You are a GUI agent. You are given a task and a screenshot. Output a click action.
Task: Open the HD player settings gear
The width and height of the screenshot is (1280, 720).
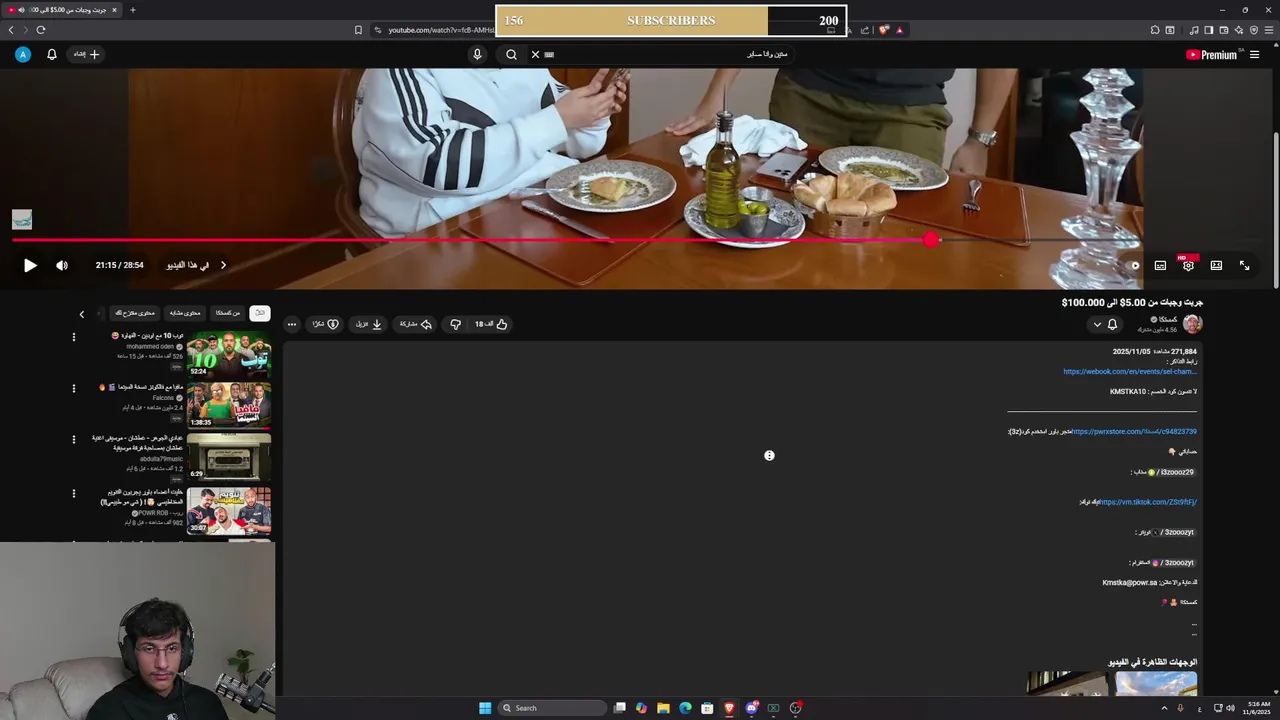coord(1188,265)
